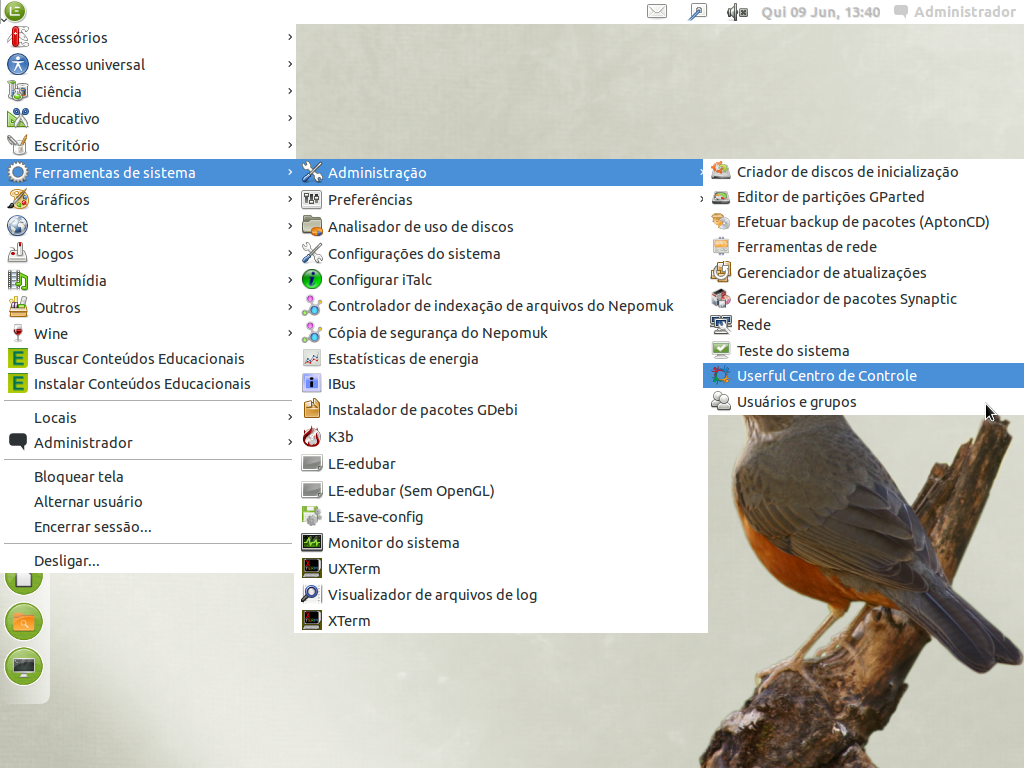Click the Monitor do sistema graph icon
The width and height of the screenshot is (1024, 768).
pyautogui.click(x=312, y=542)
